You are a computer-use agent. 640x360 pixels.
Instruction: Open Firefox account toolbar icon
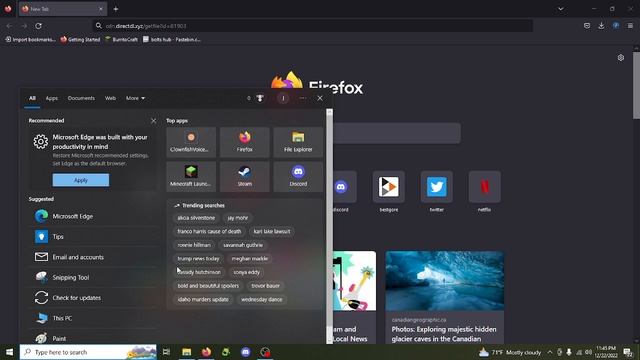616,26
